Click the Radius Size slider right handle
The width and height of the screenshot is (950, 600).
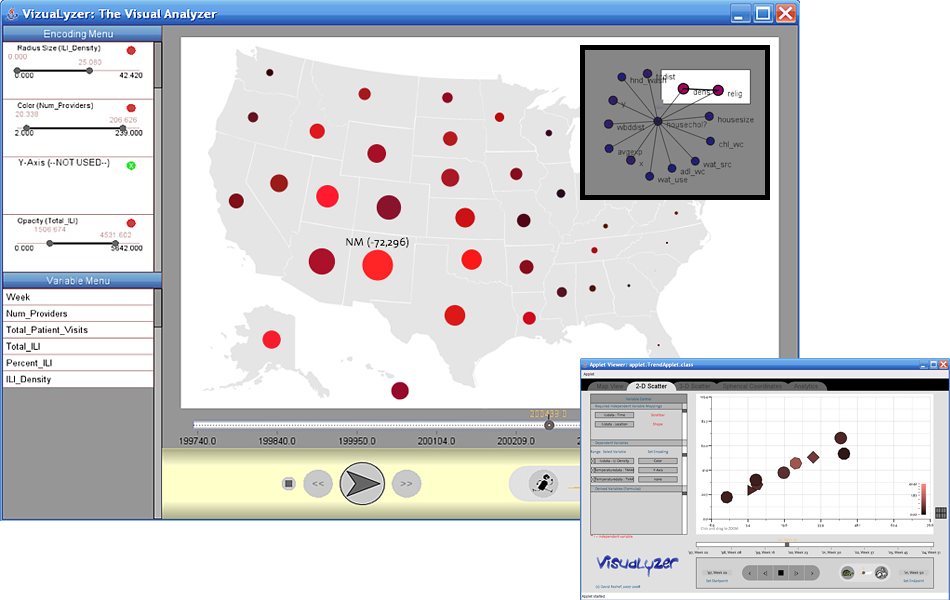(90, 70)
